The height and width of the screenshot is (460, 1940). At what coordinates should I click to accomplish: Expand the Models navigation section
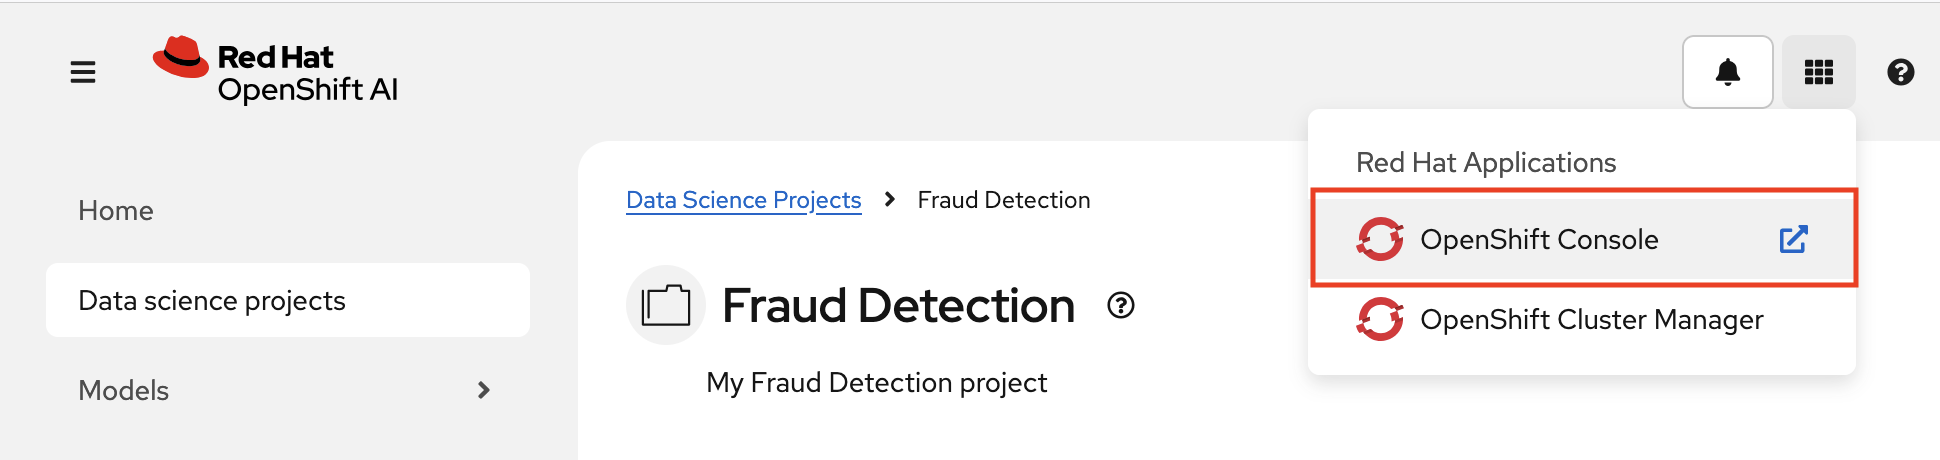[x=288, y=390]
